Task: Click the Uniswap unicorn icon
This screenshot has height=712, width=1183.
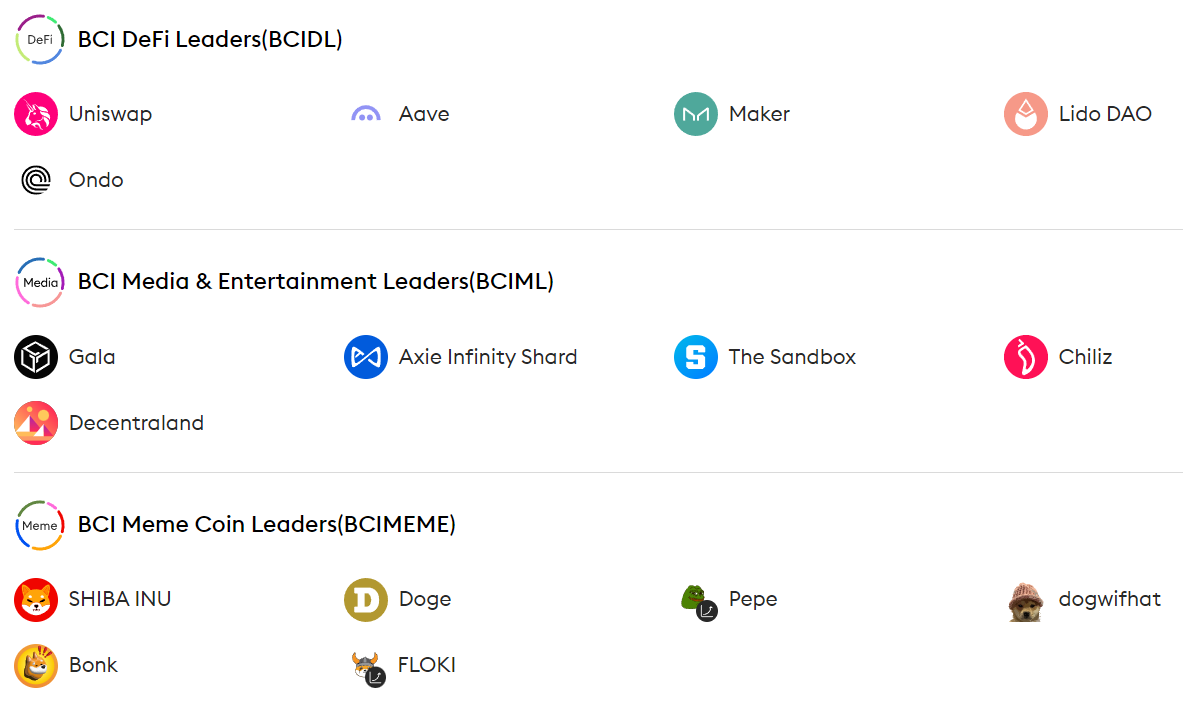Action: 35,113
